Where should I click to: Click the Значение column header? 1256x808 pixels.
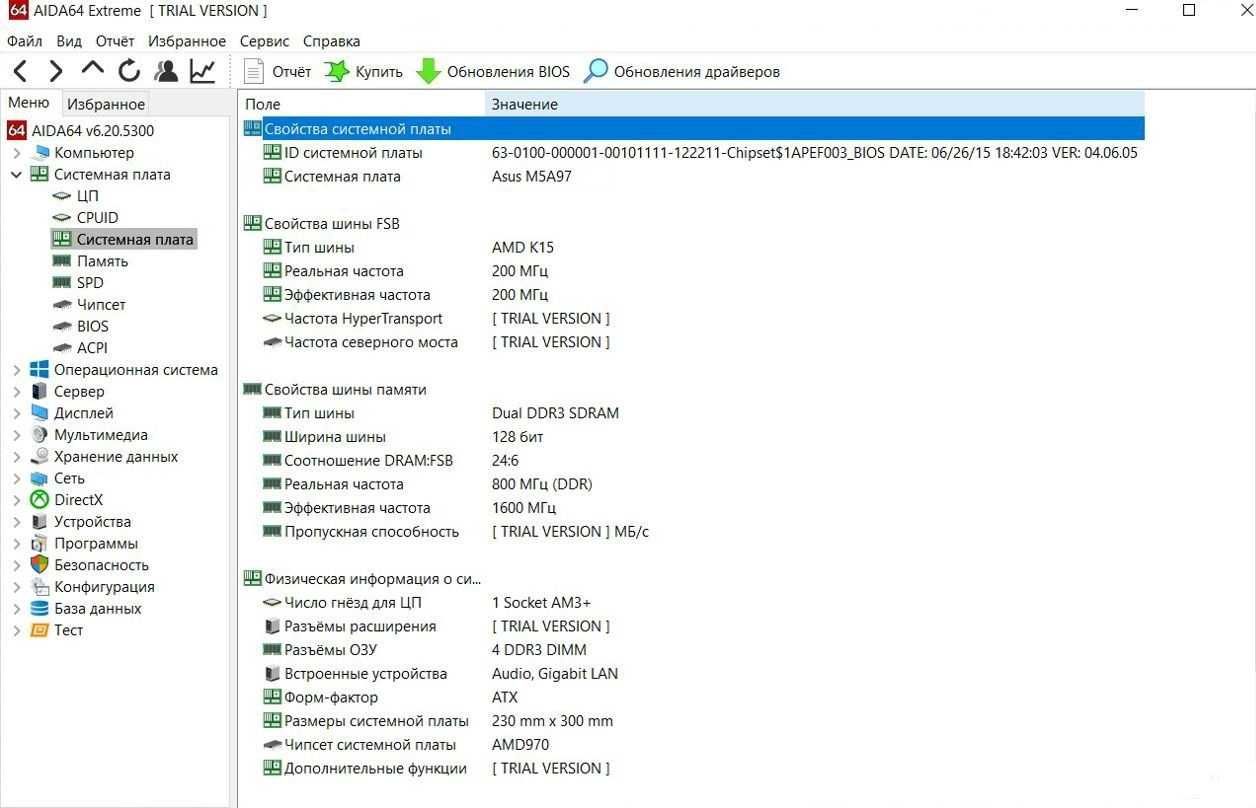click(814, 104)
